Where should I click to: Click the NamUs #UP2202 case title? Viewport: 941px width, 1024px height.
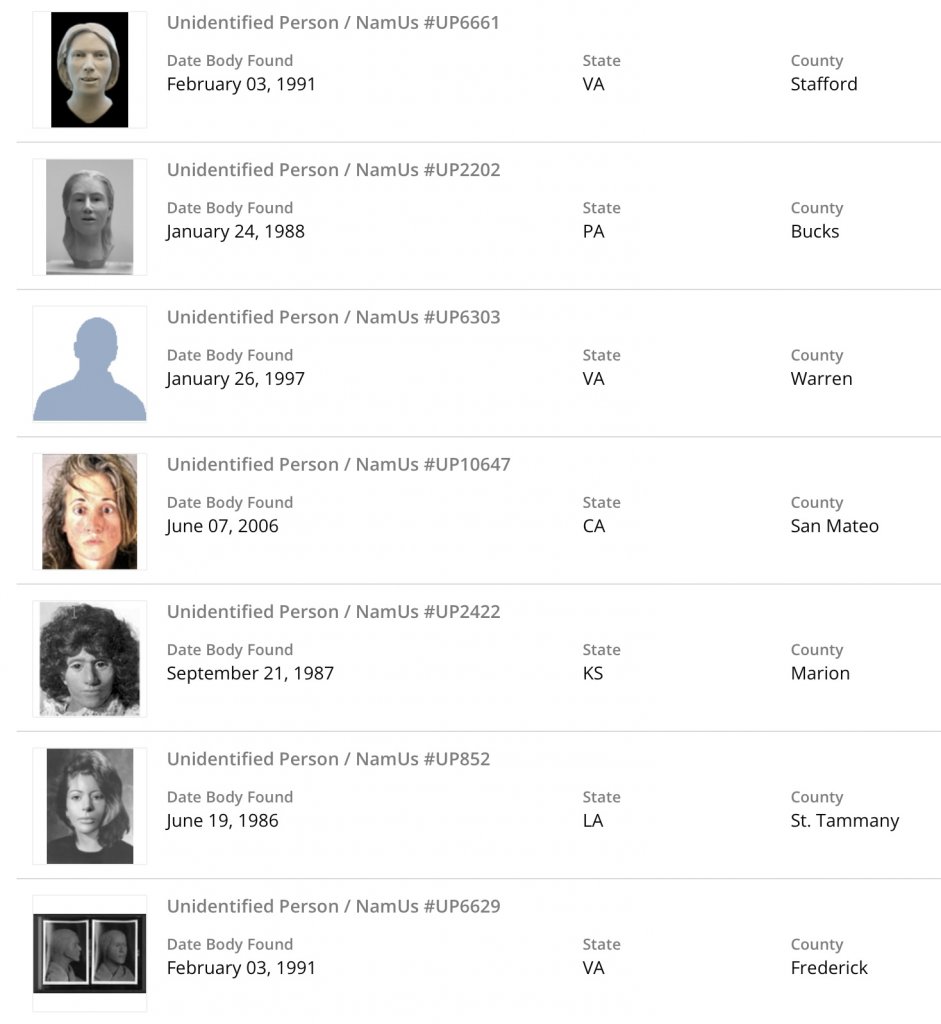point(333,170)
